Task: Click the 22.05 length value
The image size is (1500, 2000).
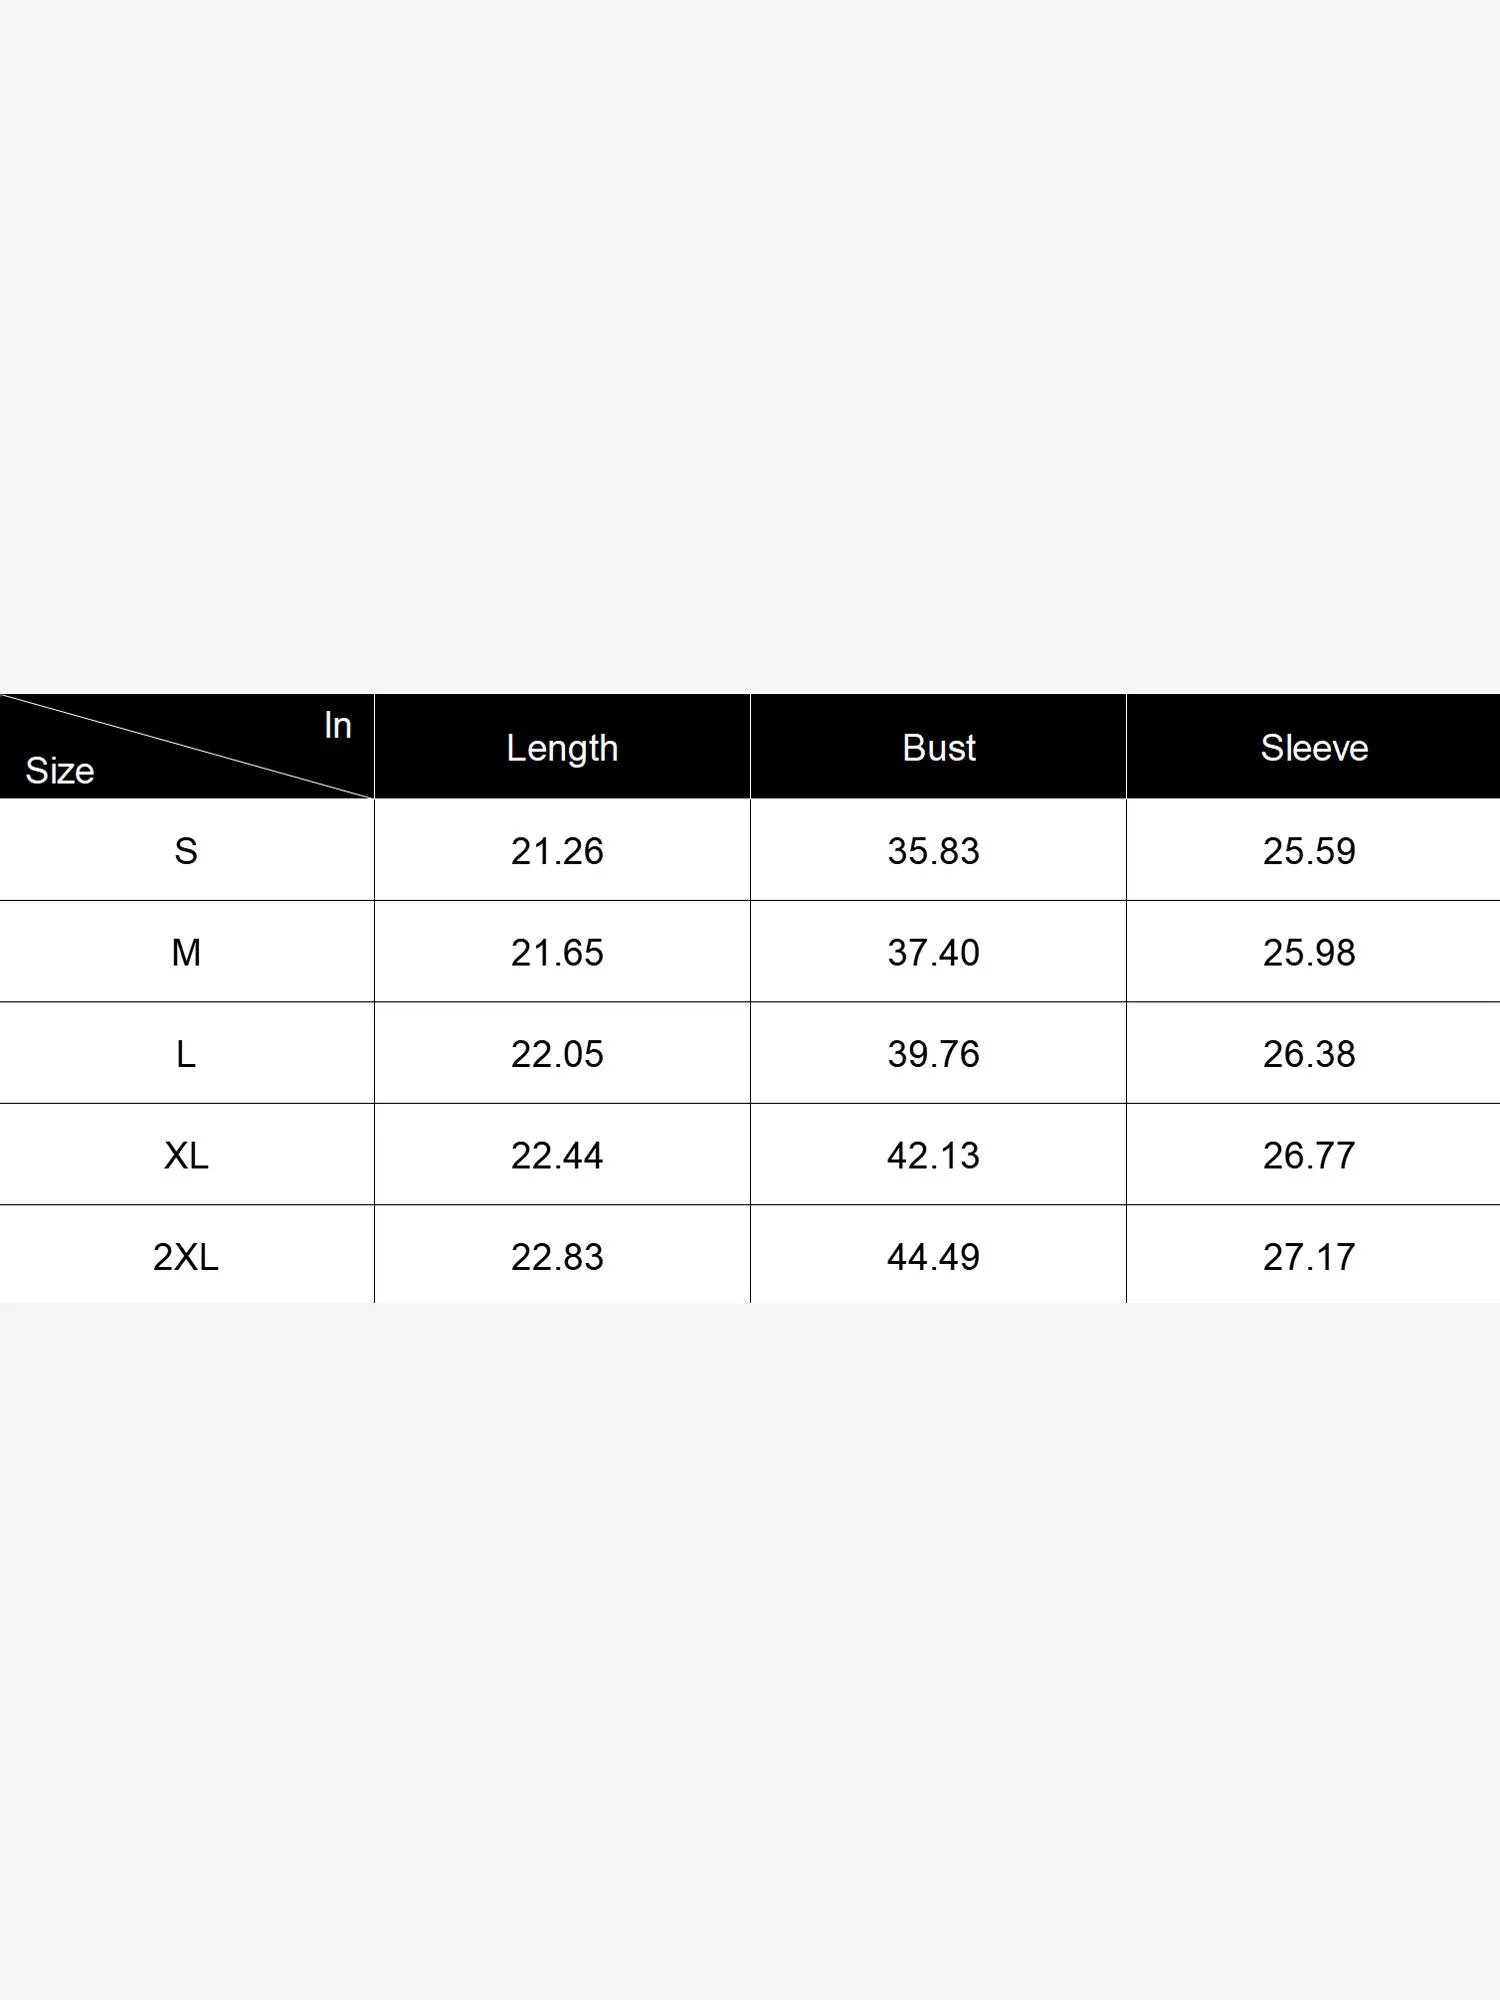Action: [x=557, y=1054]
